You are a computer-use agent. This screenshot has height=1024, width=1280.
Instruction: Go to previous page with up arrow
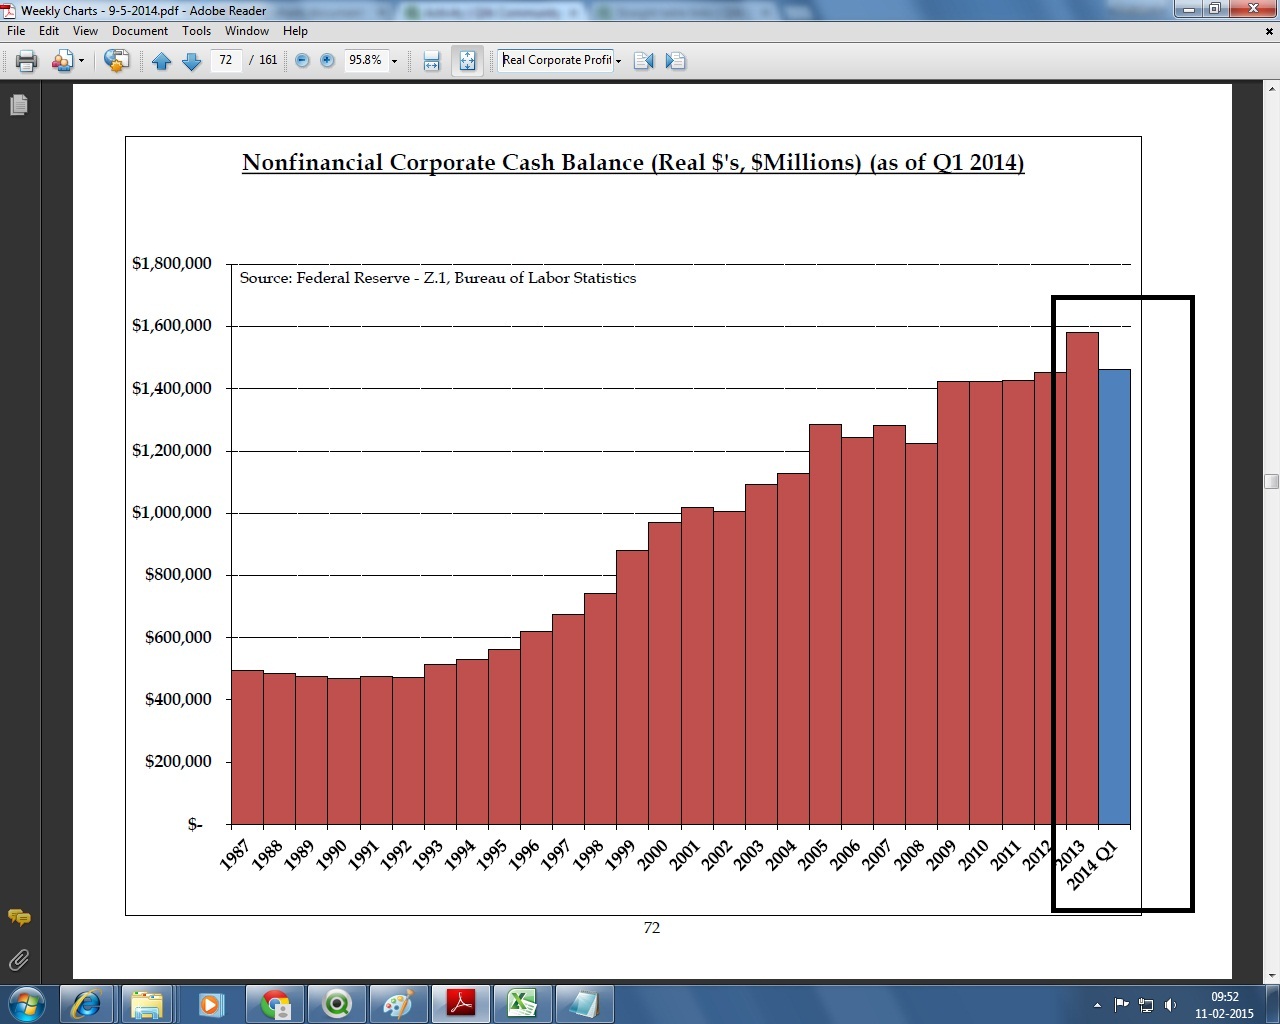(162, 61)
